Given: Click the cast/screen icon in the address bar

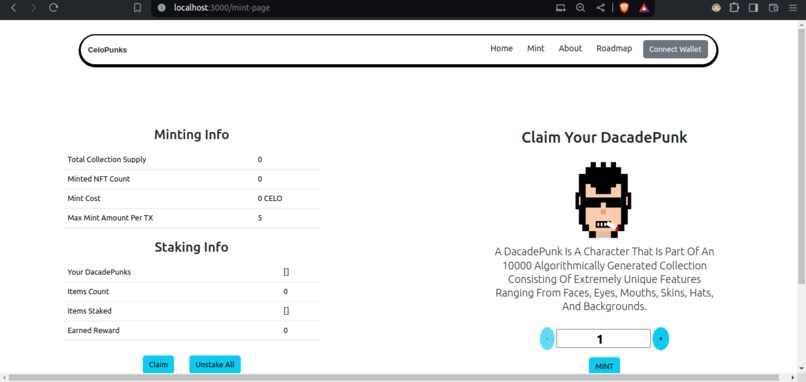Looking at the screenshot, I should (x=561, y=8).
